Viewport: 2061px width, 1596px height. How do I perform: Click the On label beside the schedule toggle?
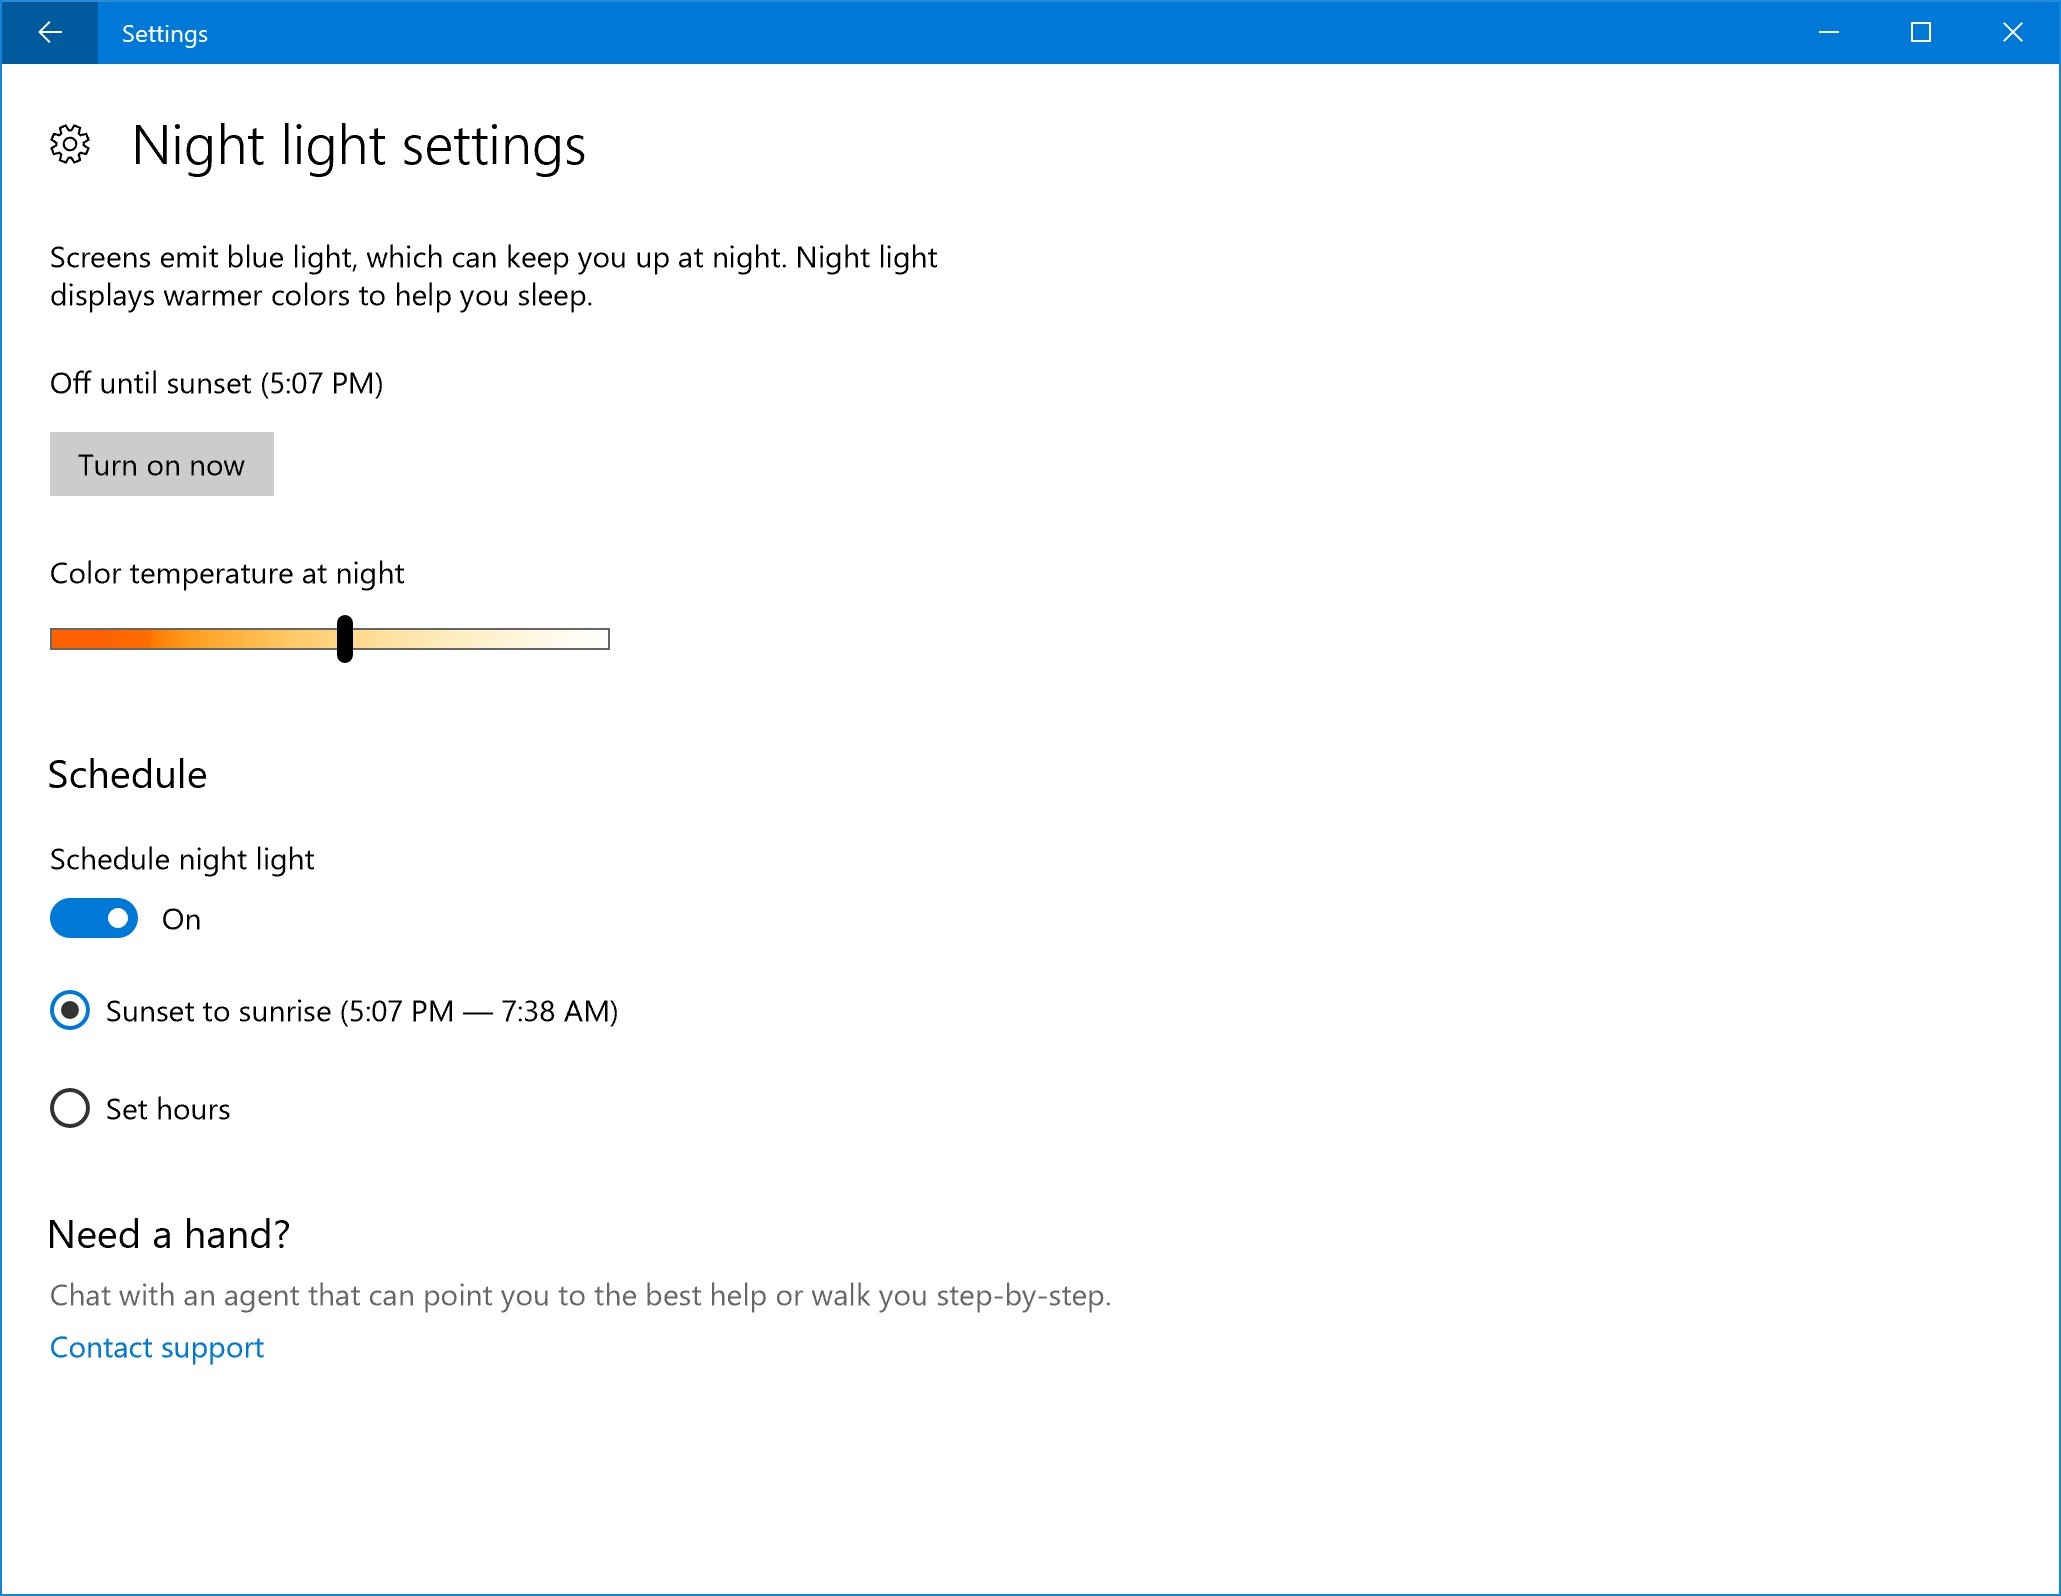181,918
